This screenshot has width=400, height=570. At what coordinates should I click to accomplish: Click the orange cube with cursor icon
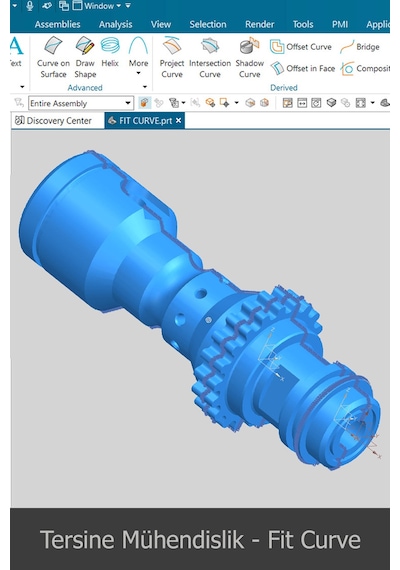[x=210, y=103]
